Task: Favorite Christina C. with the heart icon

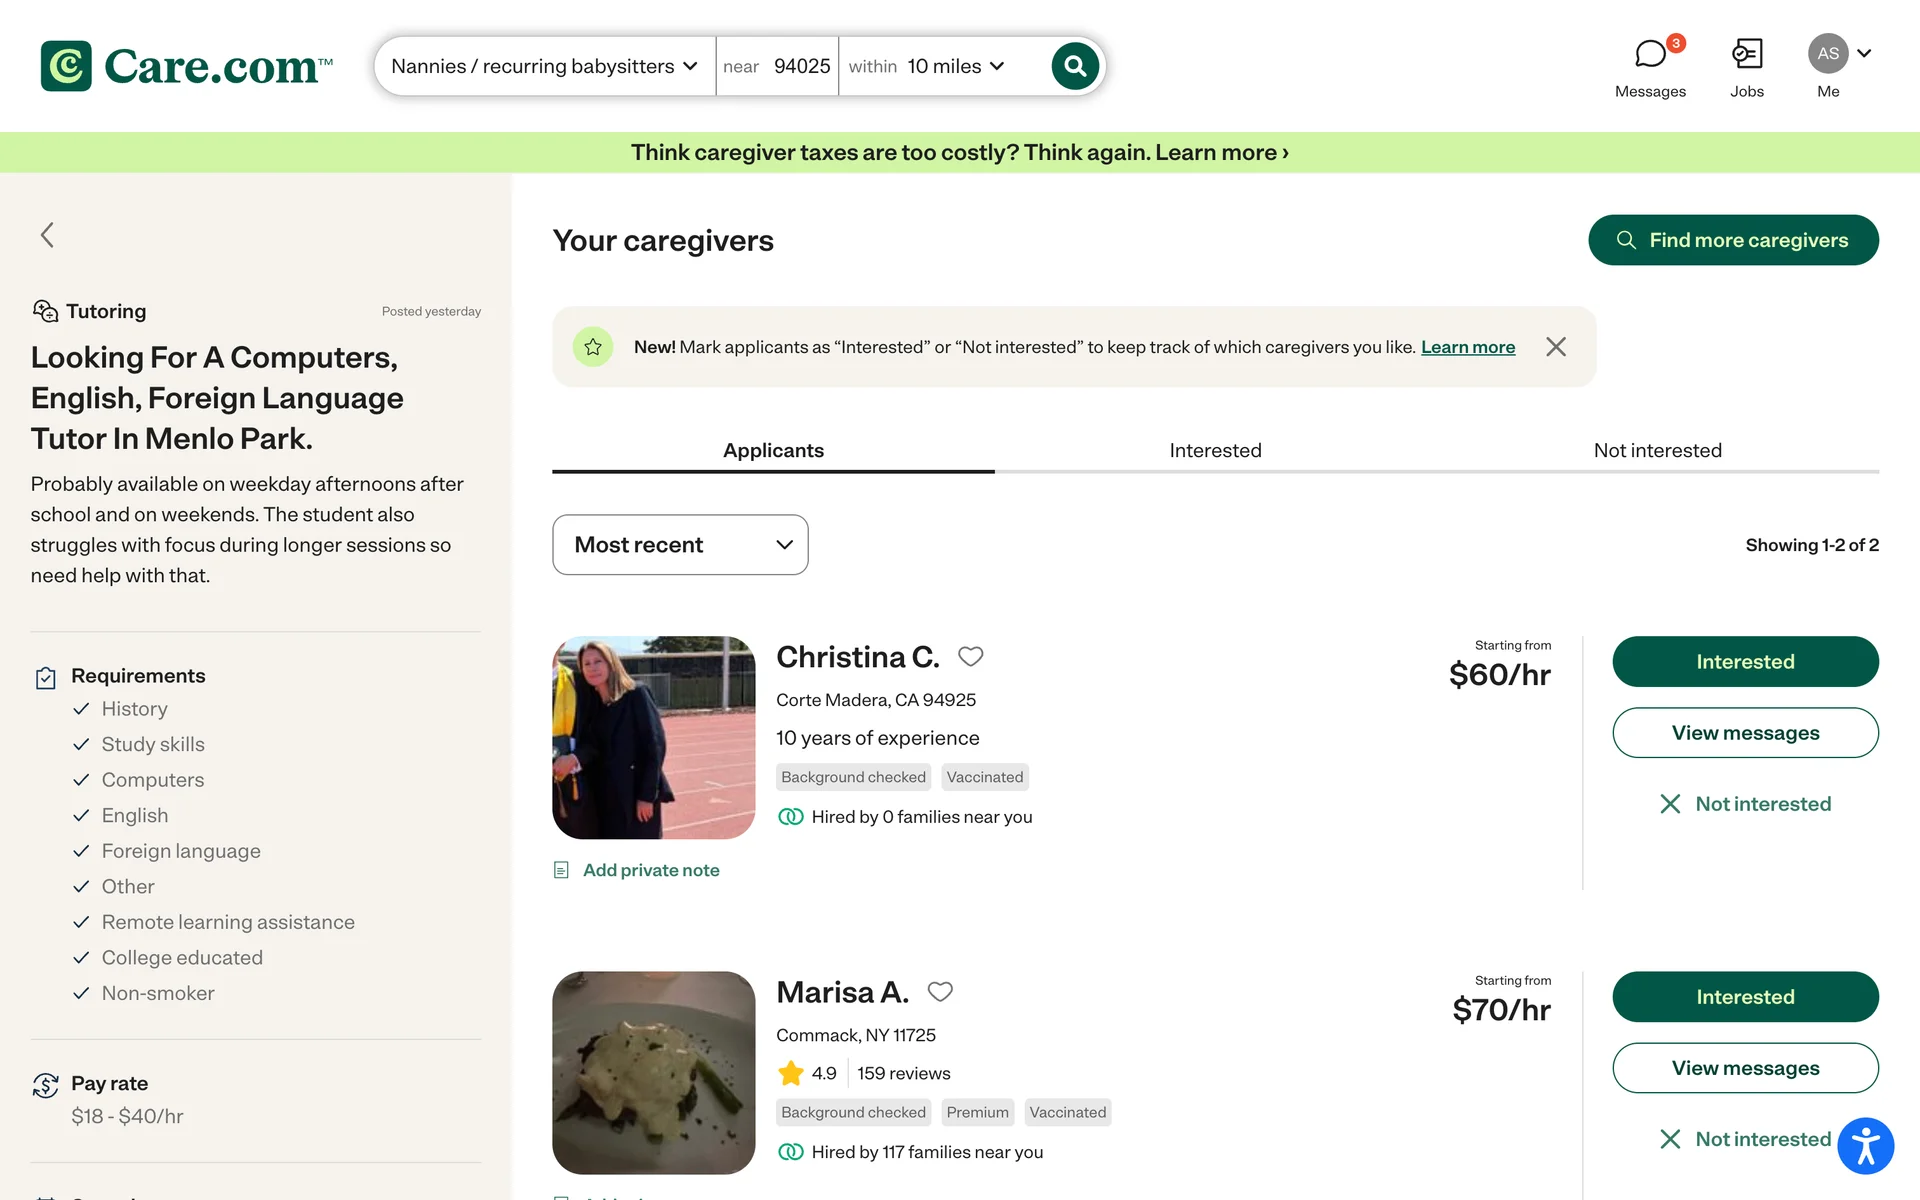Action: 970,657
